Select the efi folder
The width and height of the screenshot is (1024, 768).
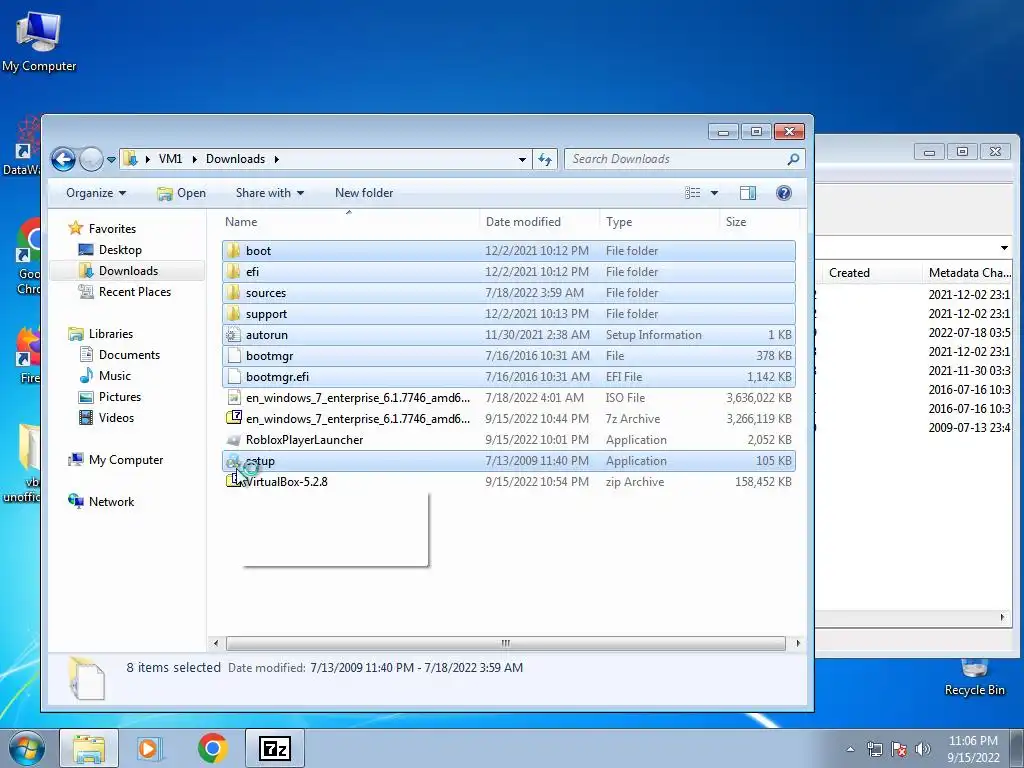[x=509, y=272]
